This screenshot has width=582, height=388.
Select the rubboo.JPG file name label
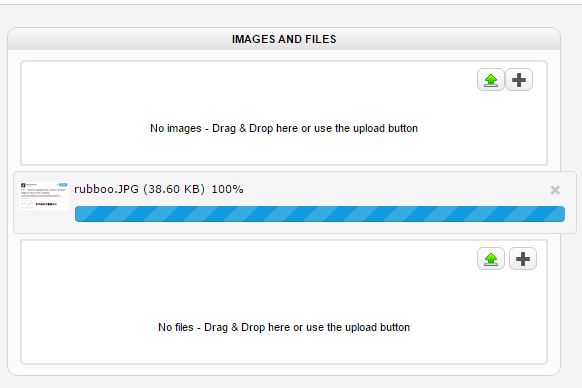[x=106, y=189]
